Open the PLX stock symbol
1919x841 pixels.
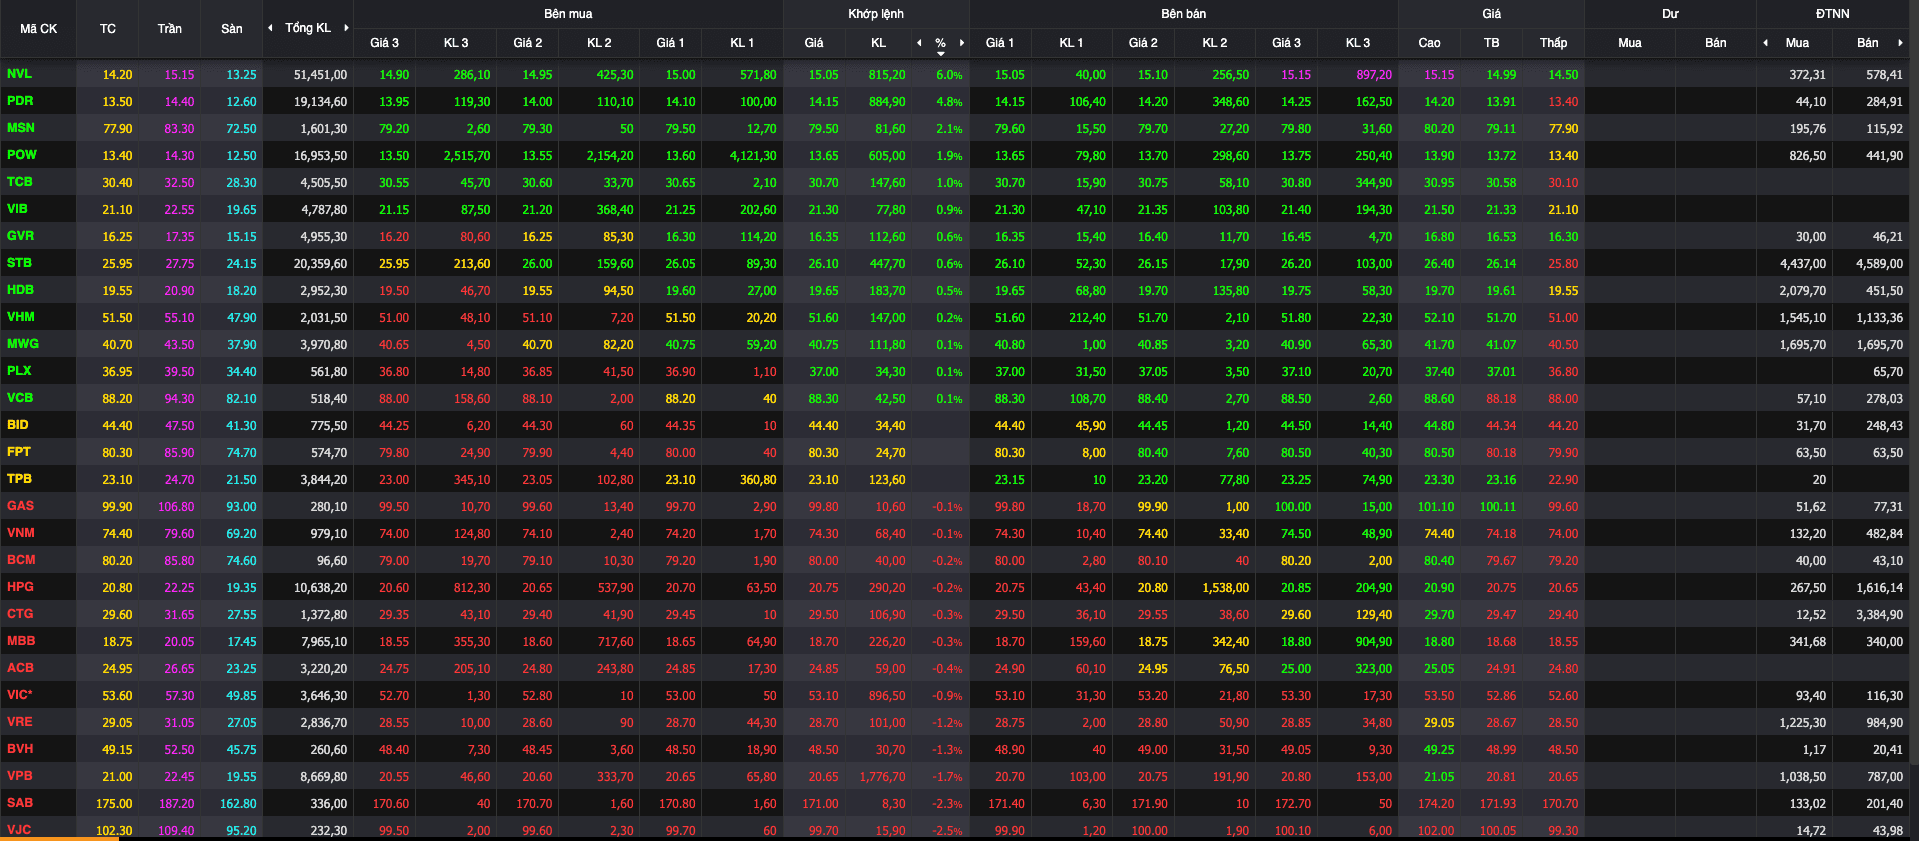(x=19, y=371)
